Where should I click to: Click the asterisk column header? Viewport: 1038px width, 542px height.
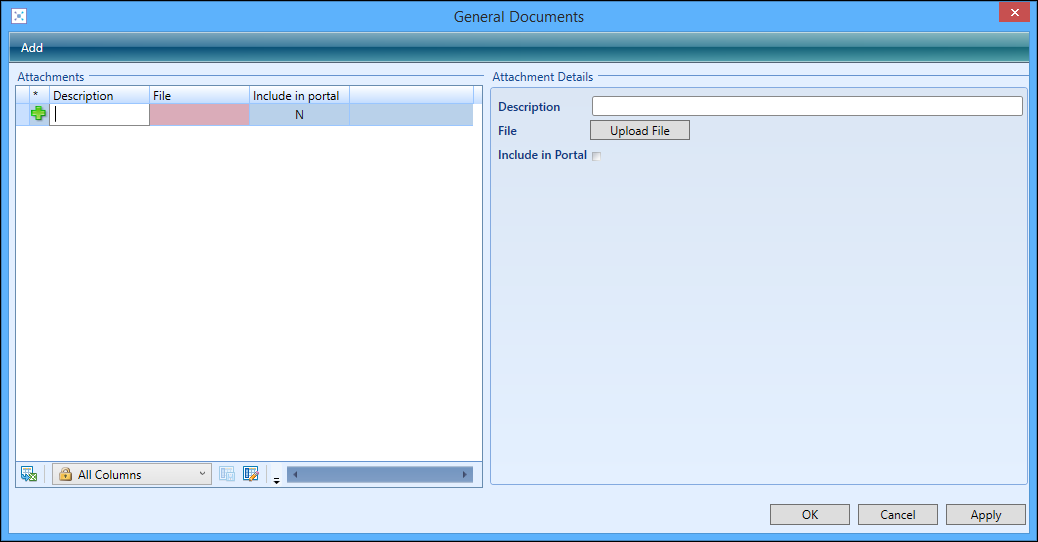point(39,95)
